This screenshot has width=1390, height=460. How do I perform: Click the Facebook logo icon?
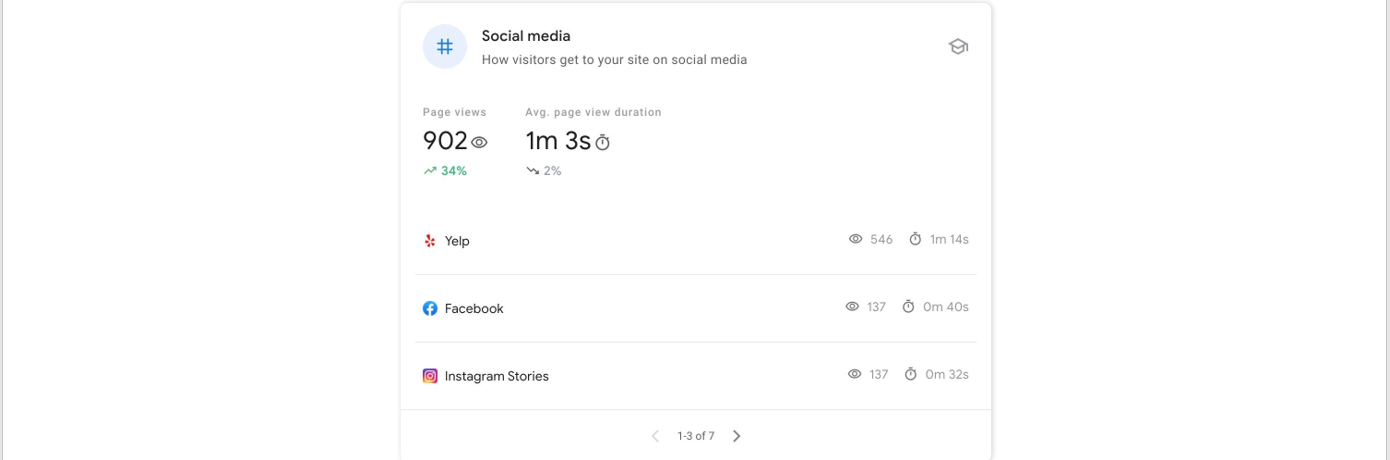click(430, 309)
